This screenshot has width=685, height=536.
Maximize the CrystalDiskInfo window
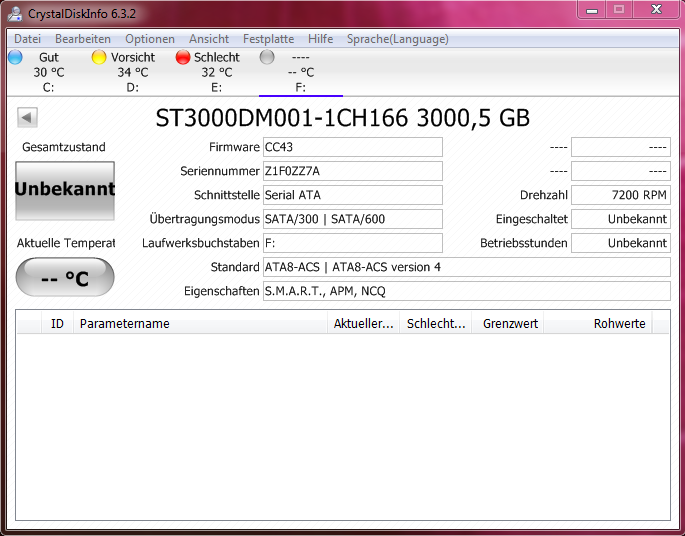coord(619,10)
